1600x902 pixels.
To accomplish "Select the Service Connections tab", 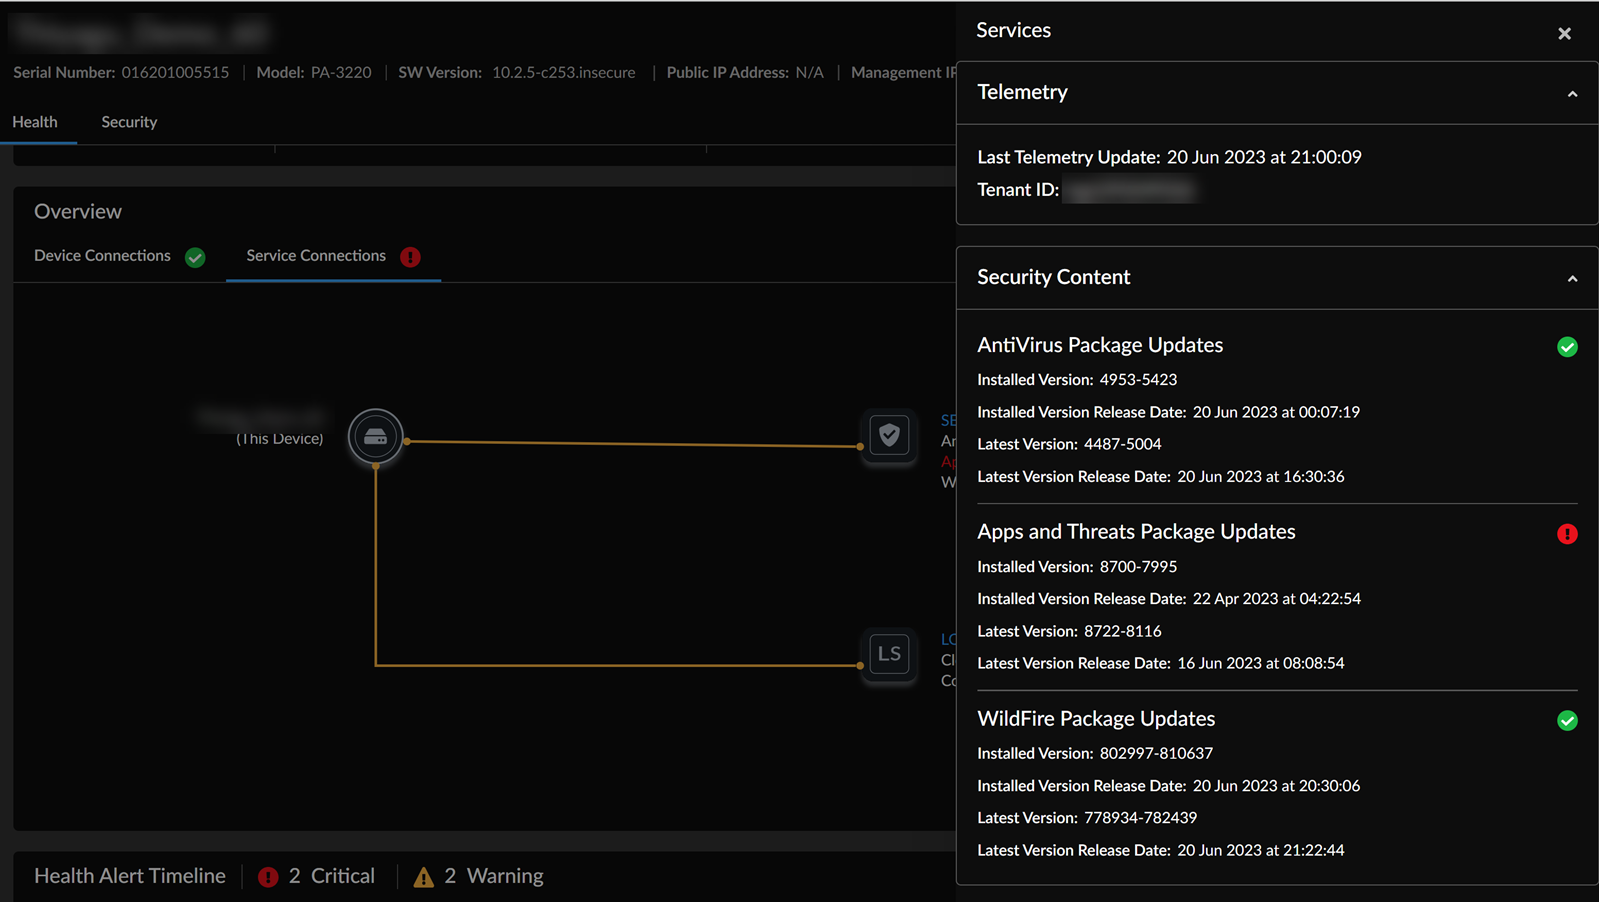I will [316, 256].
